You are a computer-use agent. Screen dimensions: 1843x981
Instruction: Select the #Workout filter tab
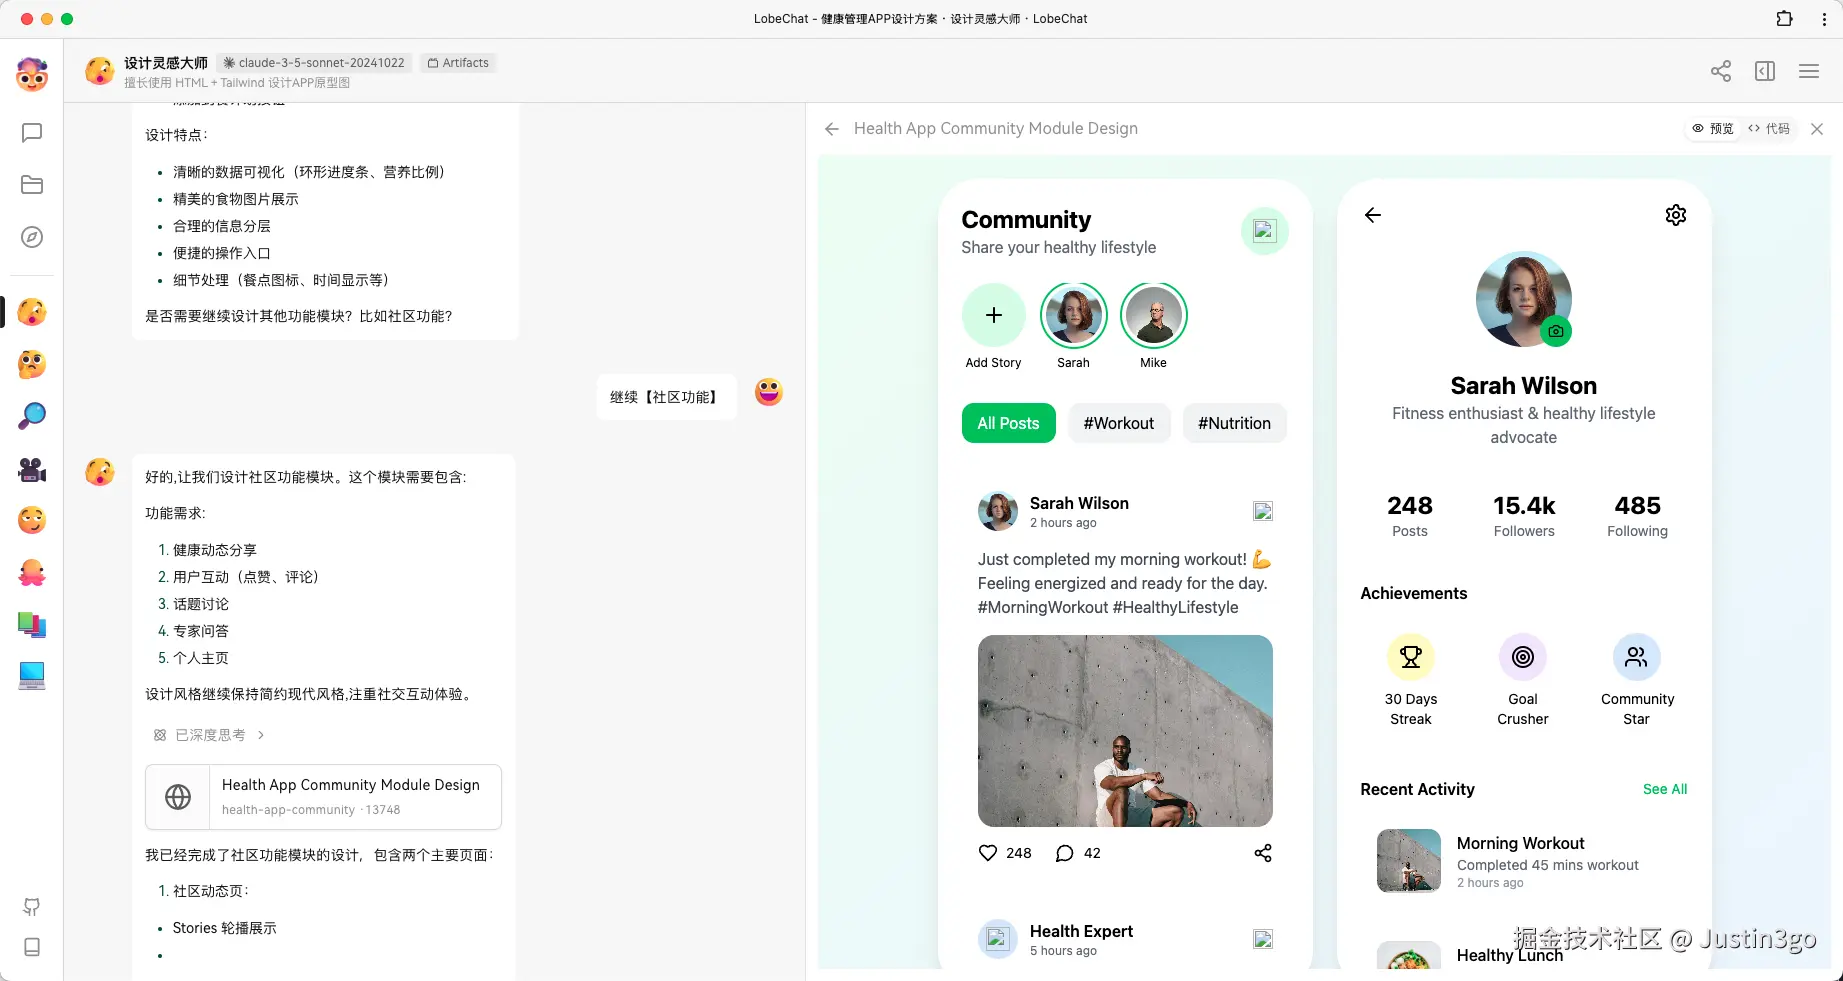pyautogui.click(x=1119, y=423)
